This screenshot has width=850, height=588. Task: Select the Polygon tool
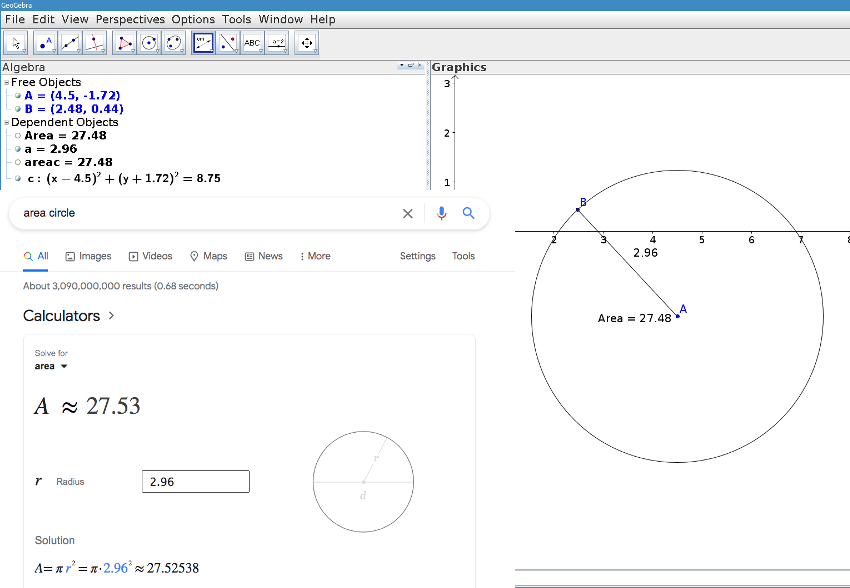point(125,42)
